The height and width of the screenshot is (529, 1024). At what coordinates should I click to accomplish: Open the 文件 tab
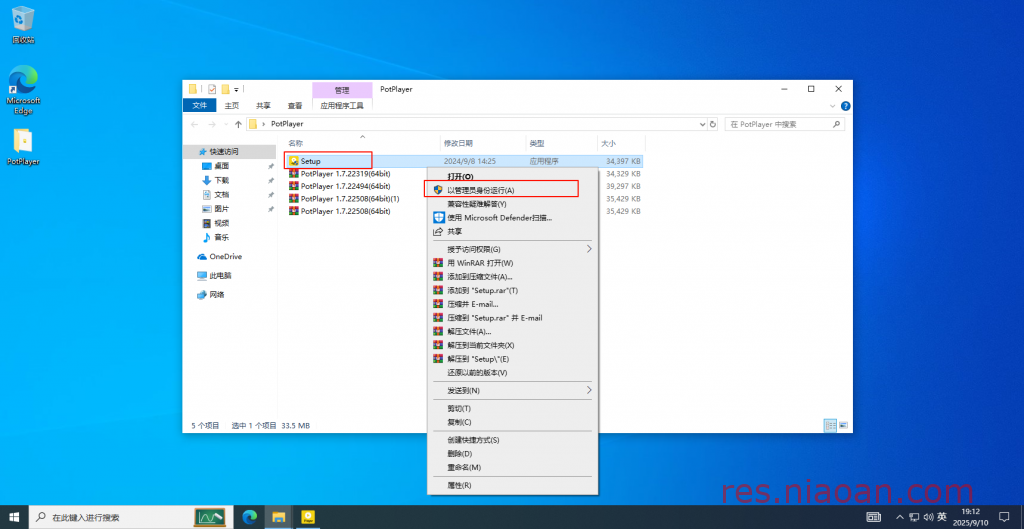pos(199,105)
